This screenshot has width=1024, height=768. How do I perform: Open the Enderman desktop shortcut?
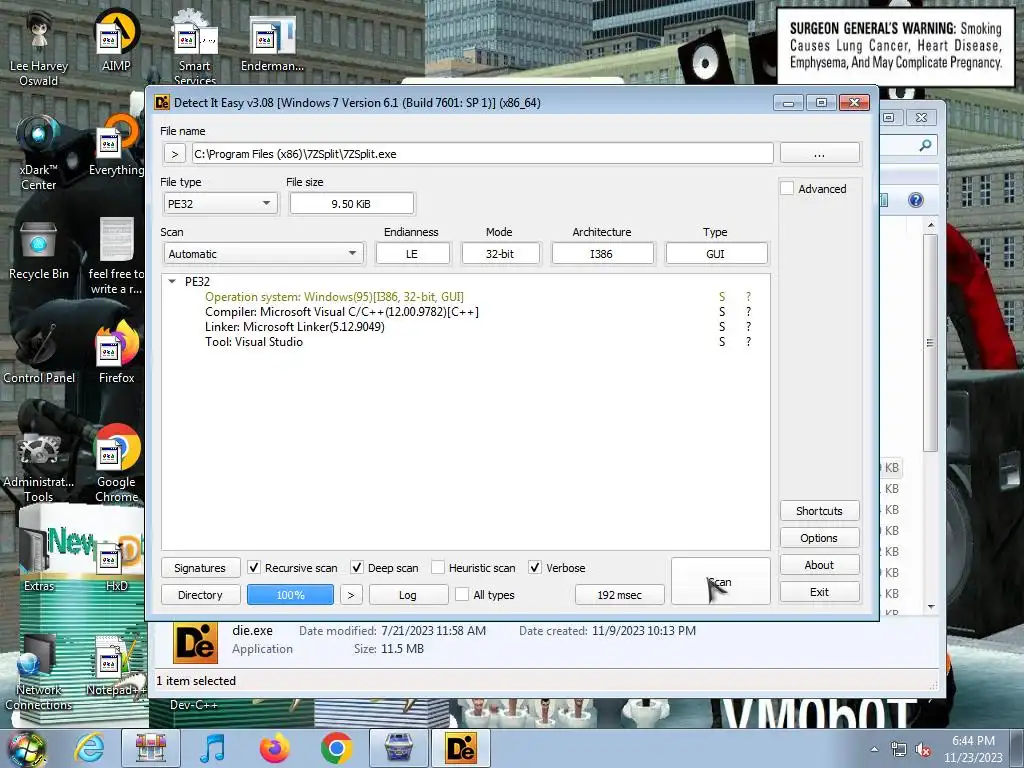click(272, 42)
